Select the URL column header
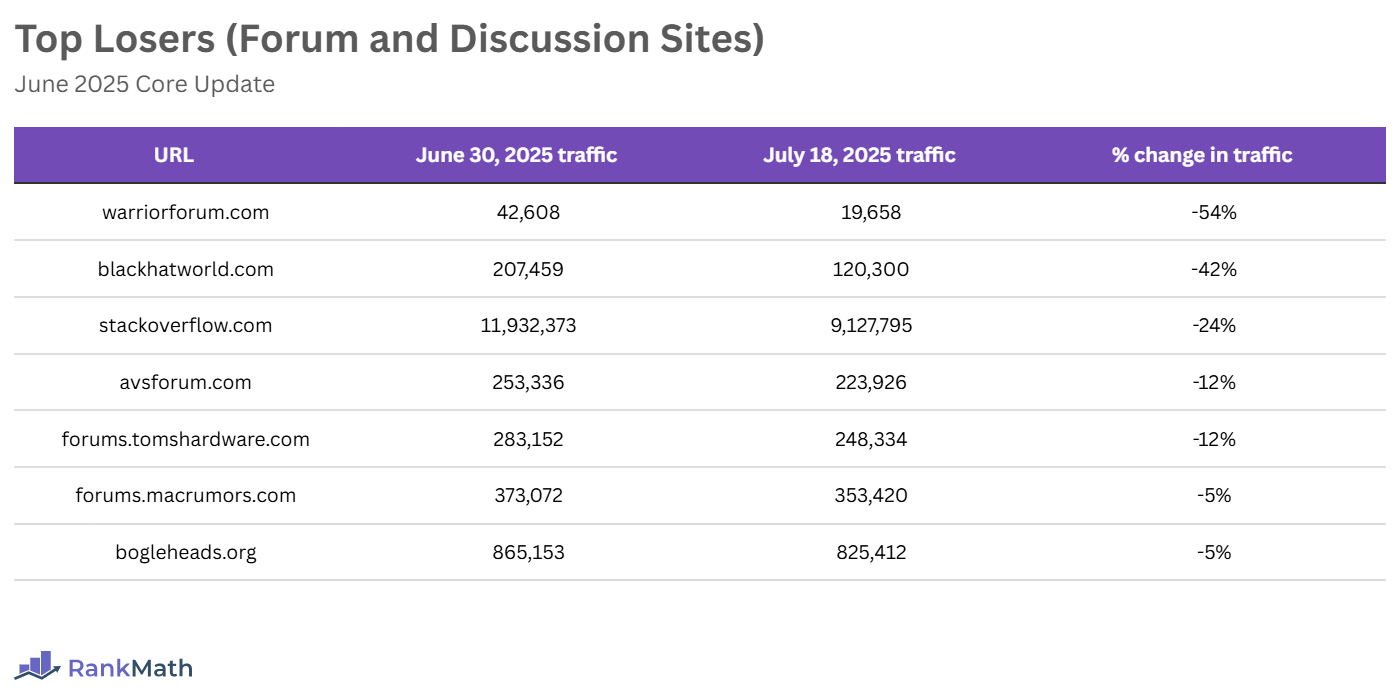This screenshot has height=700, width=1400. [174, 155]
